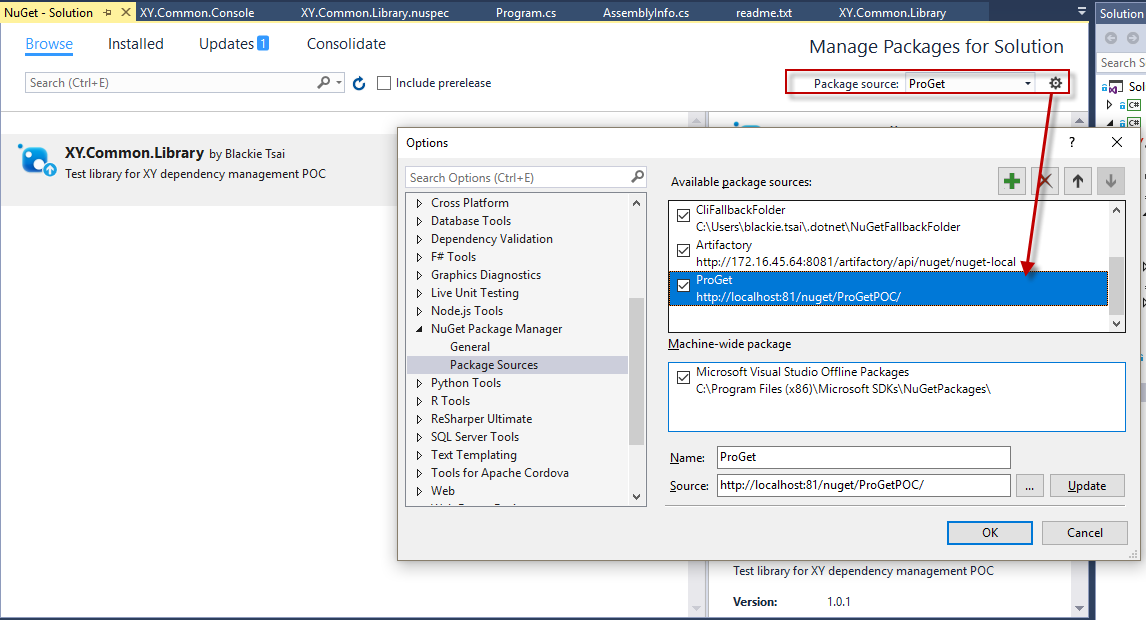The height and width of the screenshot is (620, 1146).
Task: Click the help question mark in Options dialog
Action: coord(1072,143)
